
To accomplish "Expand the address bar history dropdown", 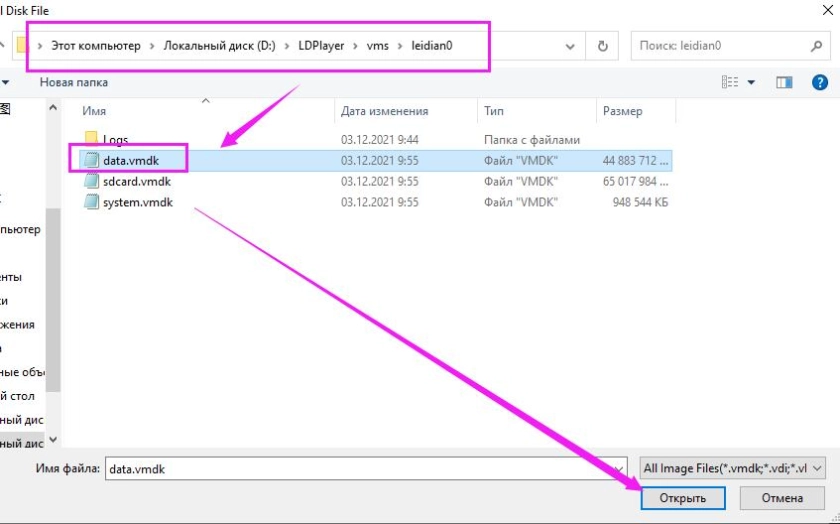I will click(570, 46).
